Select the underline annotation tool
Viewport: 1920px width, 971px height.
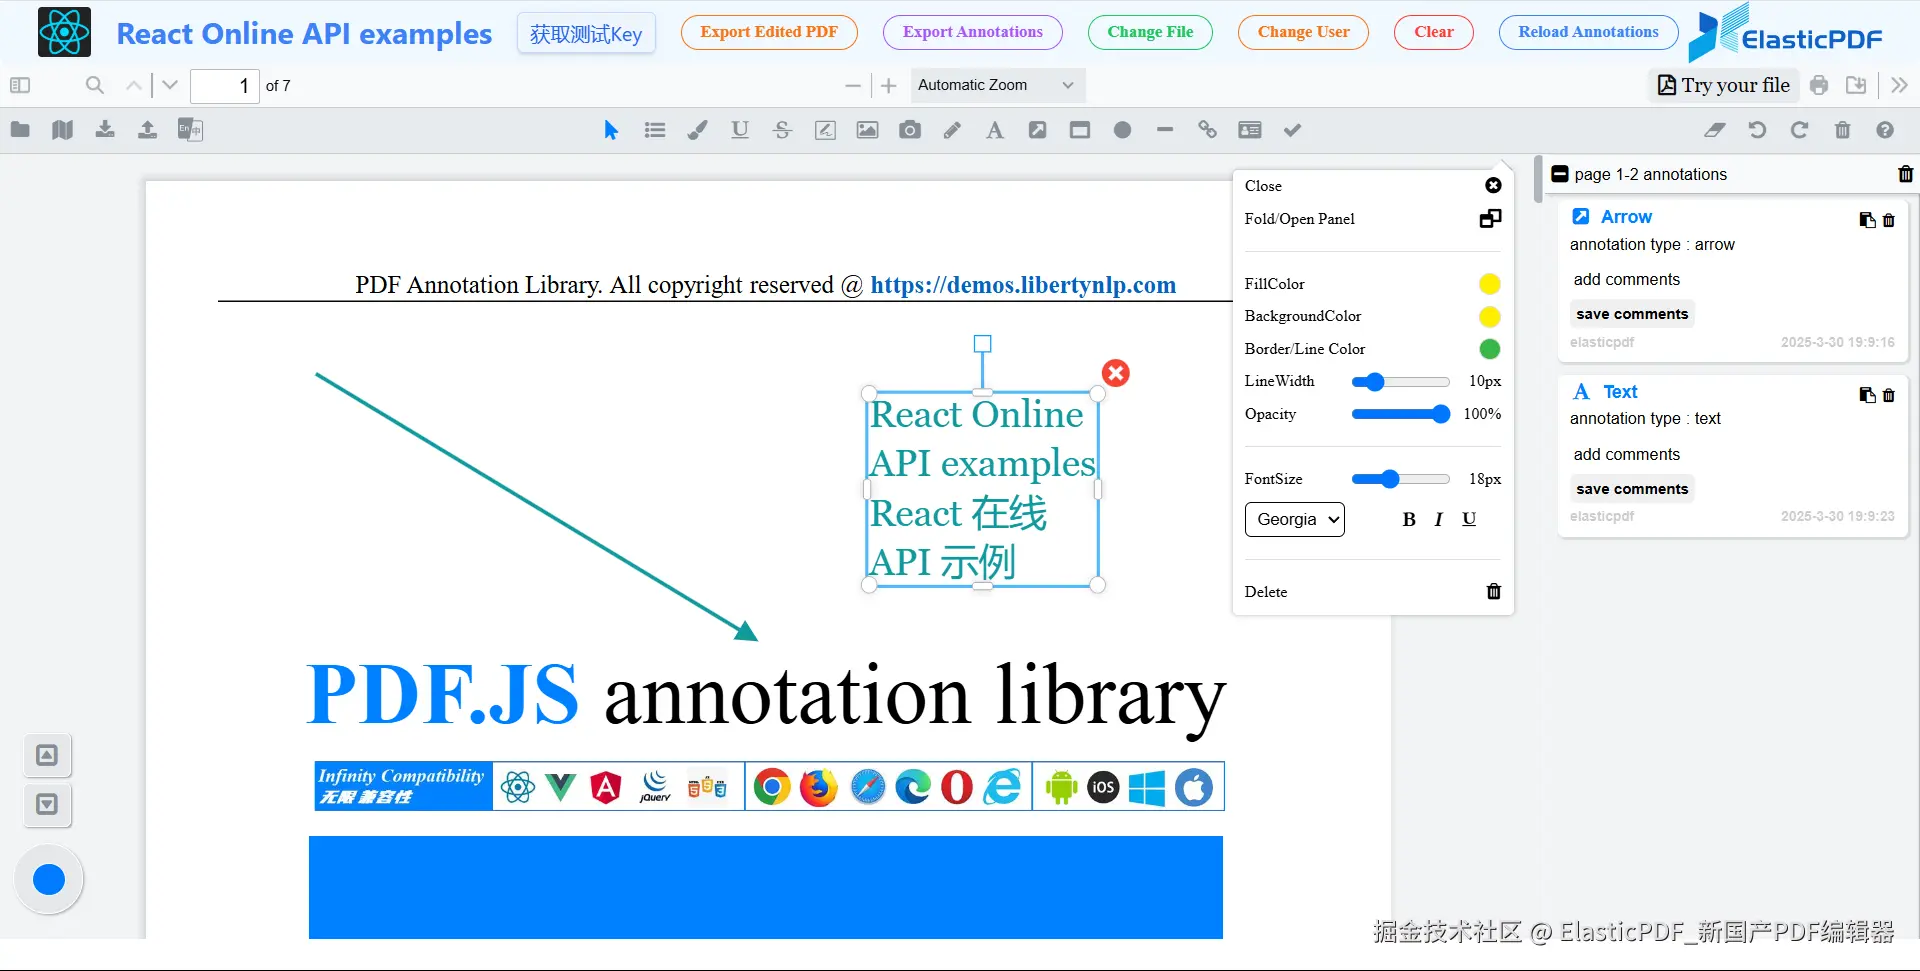point(740,130)
